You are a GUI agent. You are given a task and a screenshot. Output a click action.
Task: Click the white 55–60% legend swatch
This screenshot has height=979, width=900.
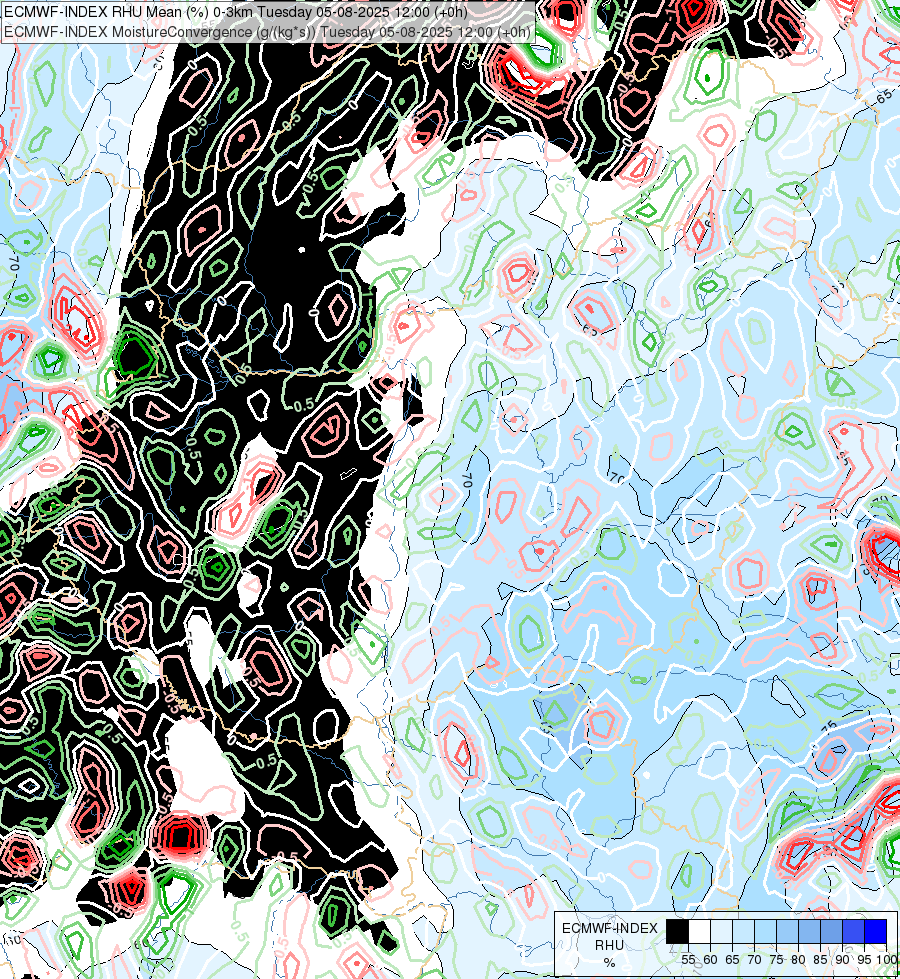tap(700, 932)
